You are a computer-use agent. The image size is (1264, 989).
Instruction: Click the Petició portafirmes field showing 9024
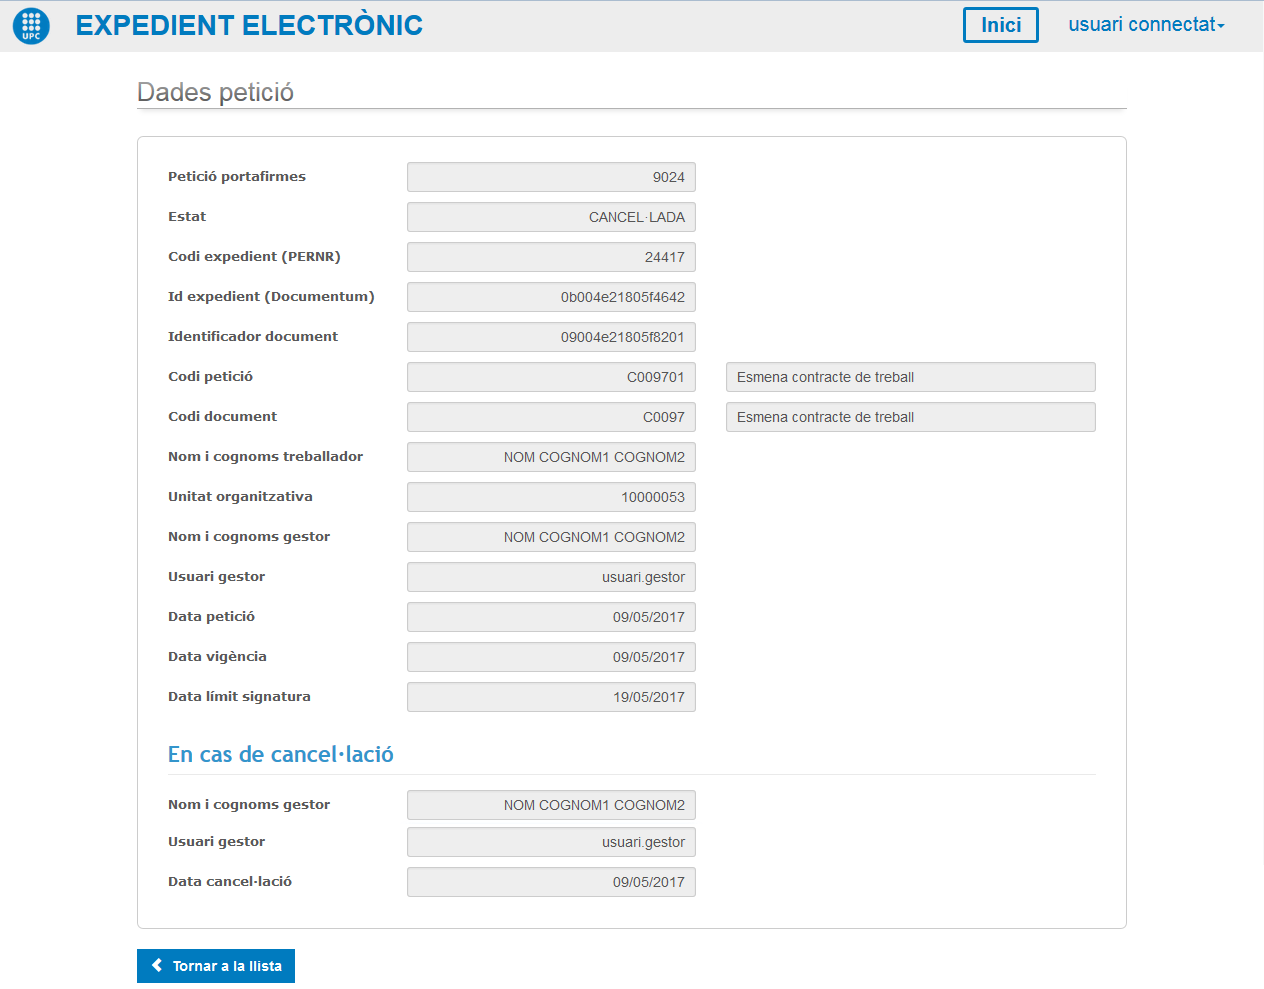[551, 177]
